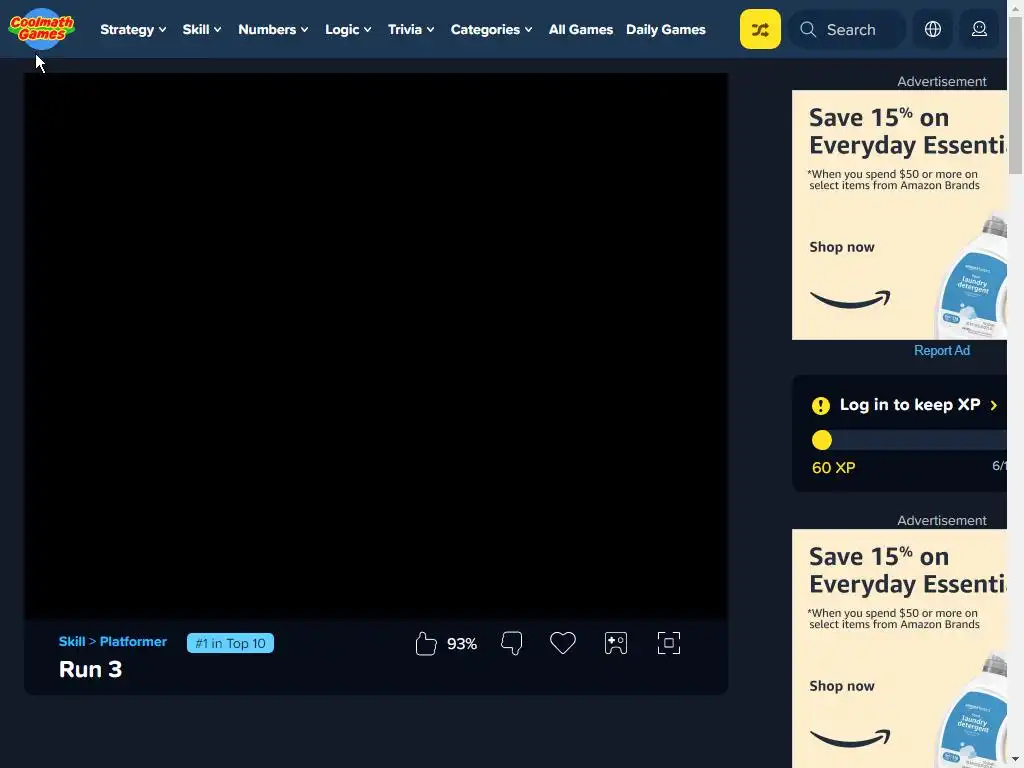The image size is (1024, 768).
Task: Like Run 3 with thumbs up
Action: pos(426,643)
